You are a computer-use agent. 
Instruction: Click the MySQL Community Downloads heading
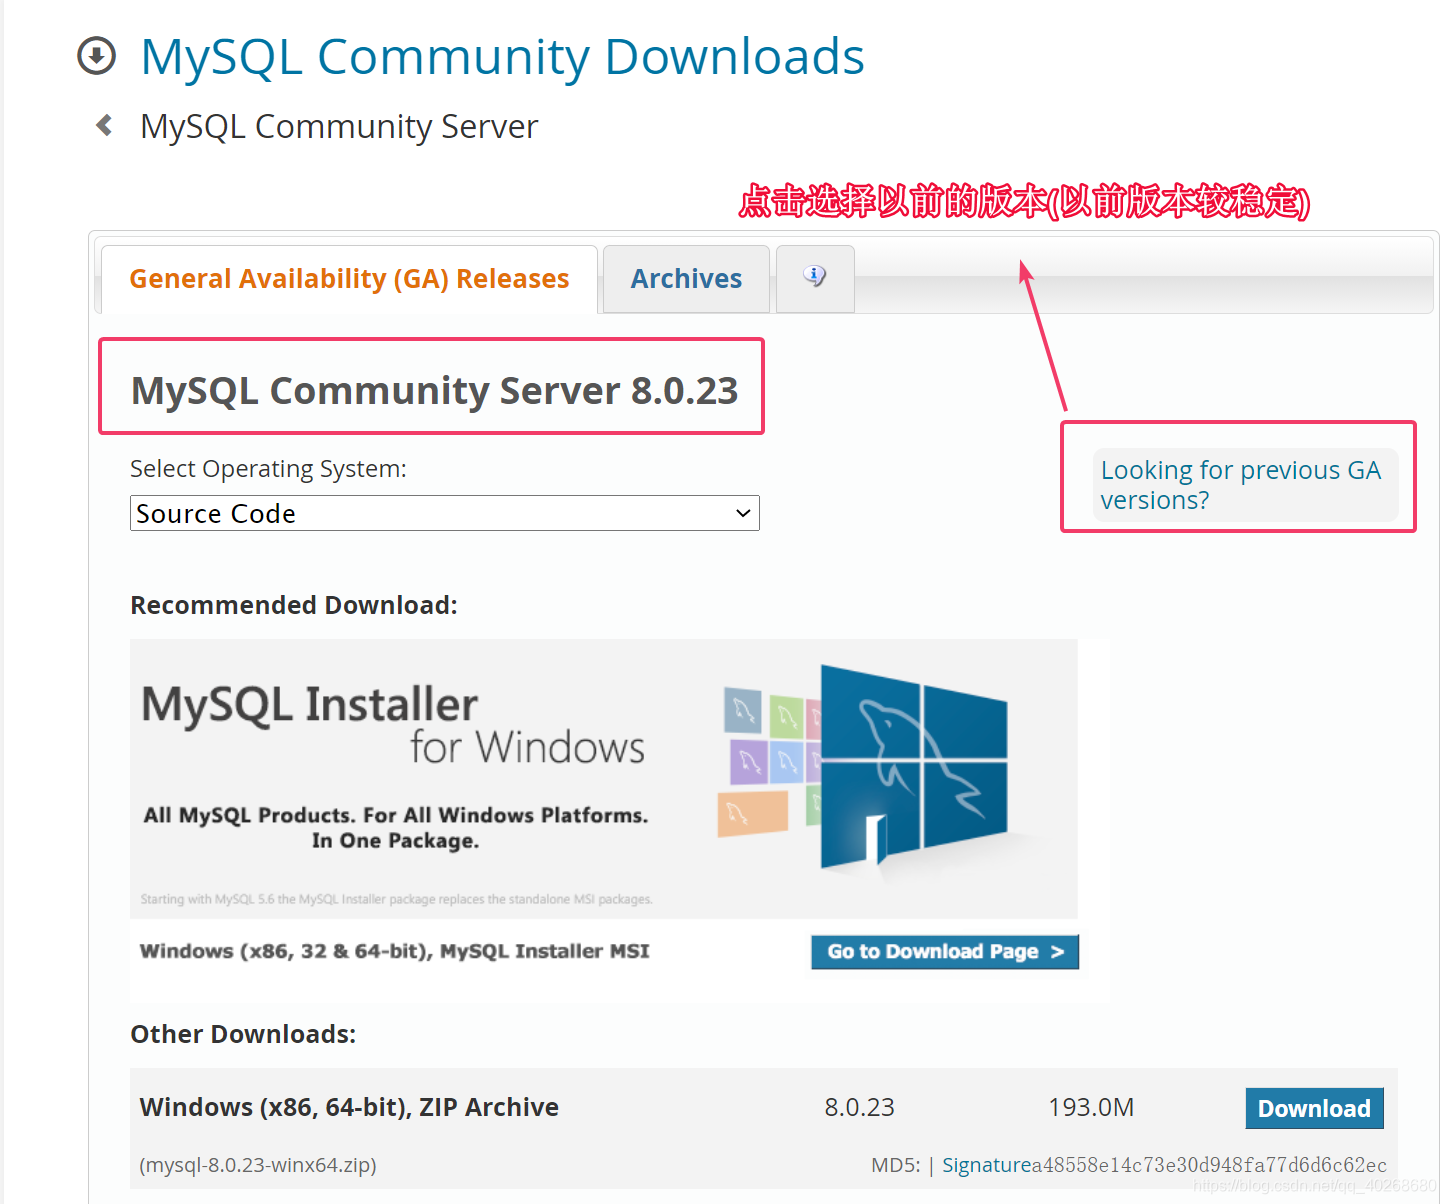(x=502, y=57)
